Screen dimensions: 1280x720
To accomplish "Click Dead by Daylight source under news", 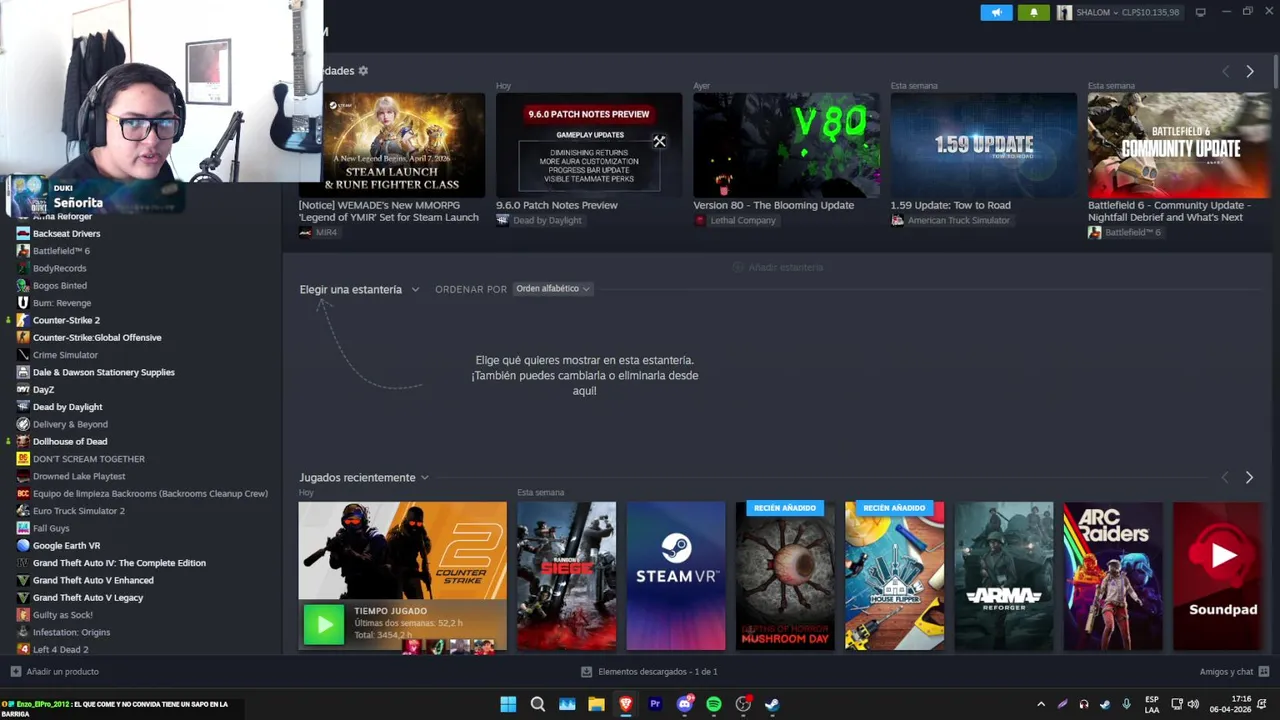I will (x=539, y=220).
